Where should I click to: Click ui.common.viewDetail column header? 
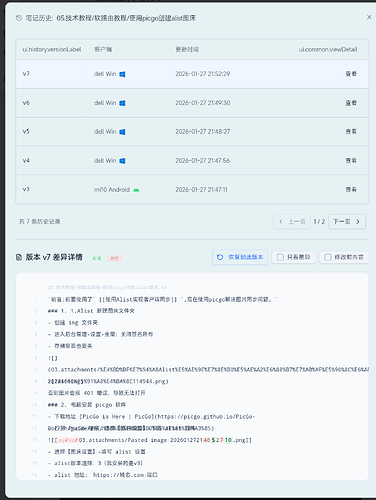[328, 49]
